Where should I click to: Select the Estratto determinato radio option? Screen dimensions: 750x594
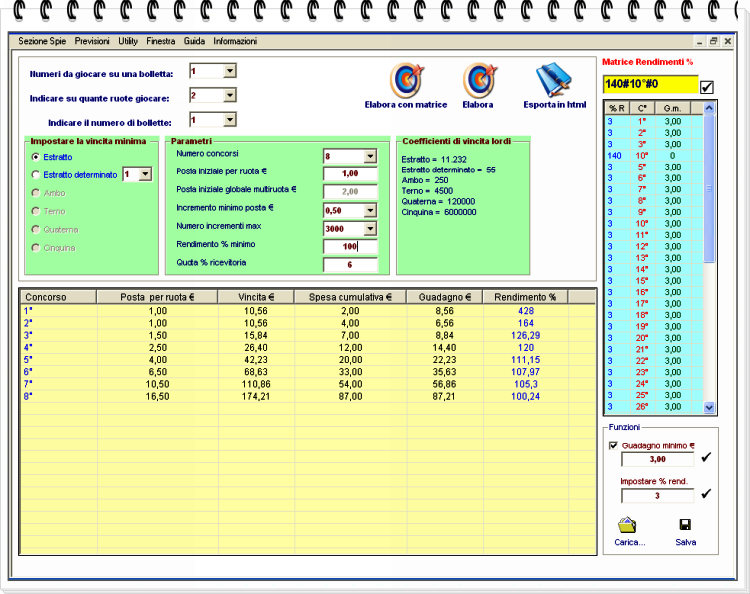point(36,175)
